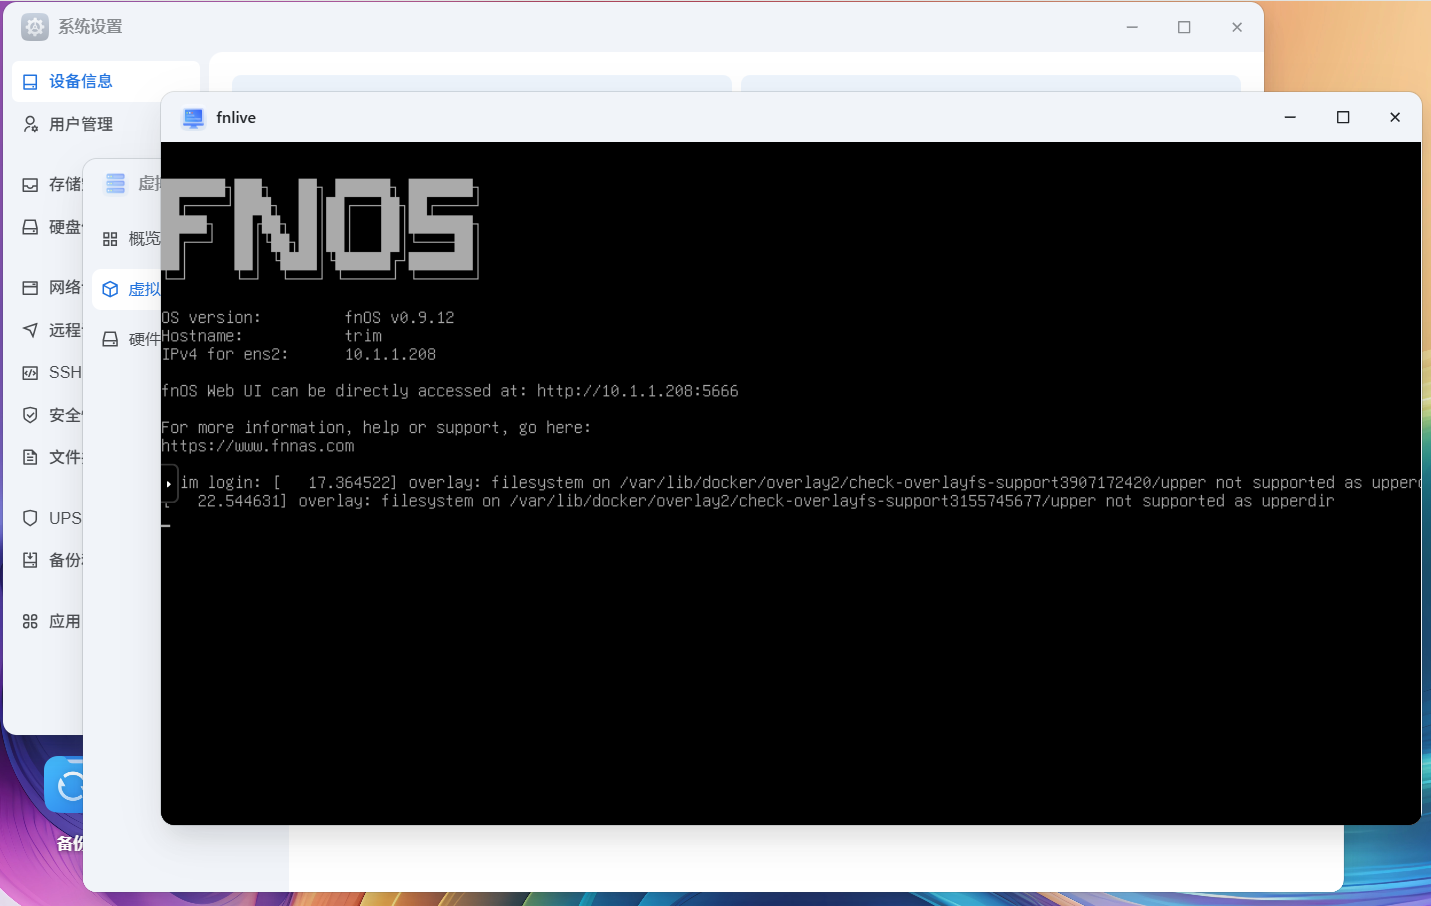Click the network icon in settings sidebar

30,287
